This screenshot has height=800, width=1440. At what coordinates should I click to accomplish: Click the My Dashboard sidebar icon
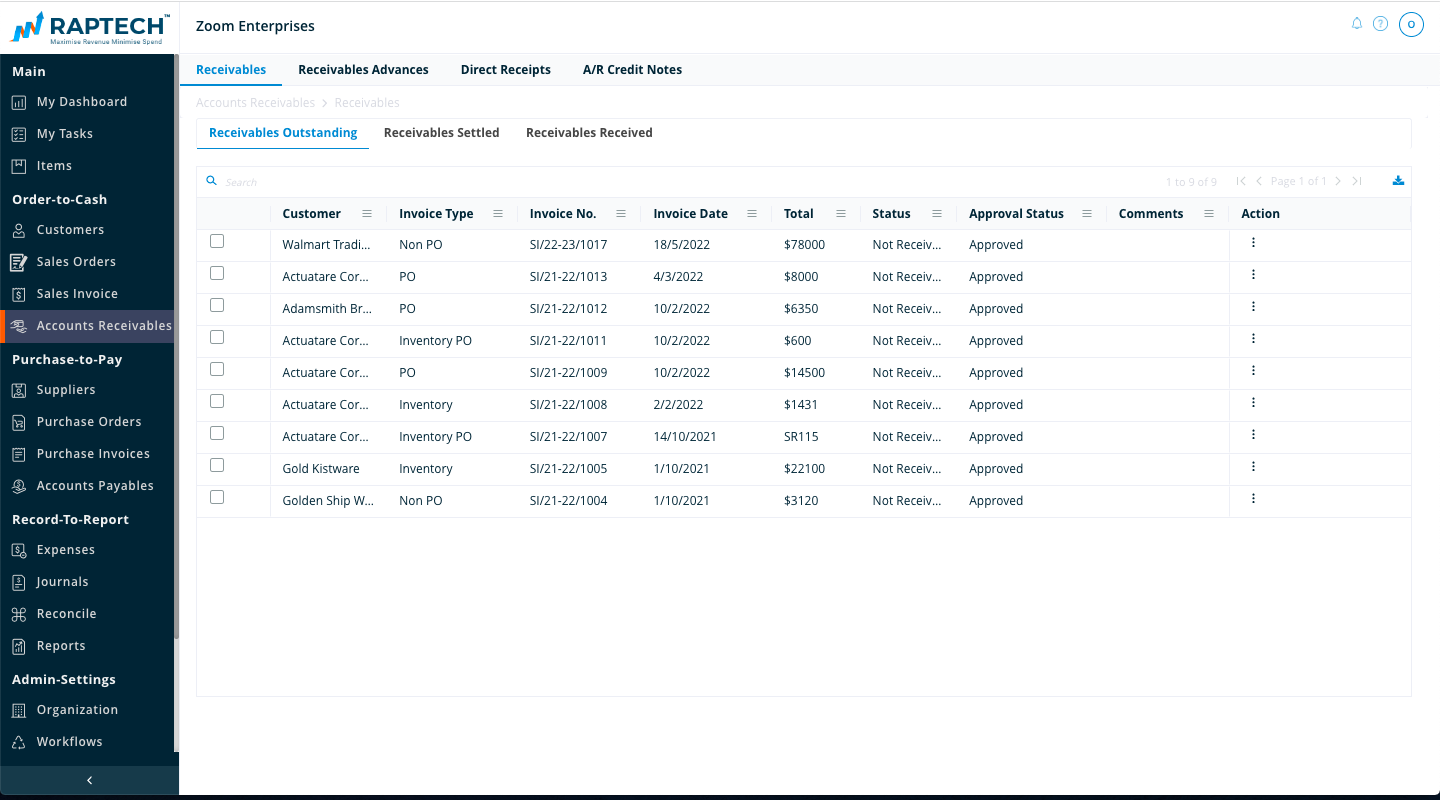click(18, 102)
